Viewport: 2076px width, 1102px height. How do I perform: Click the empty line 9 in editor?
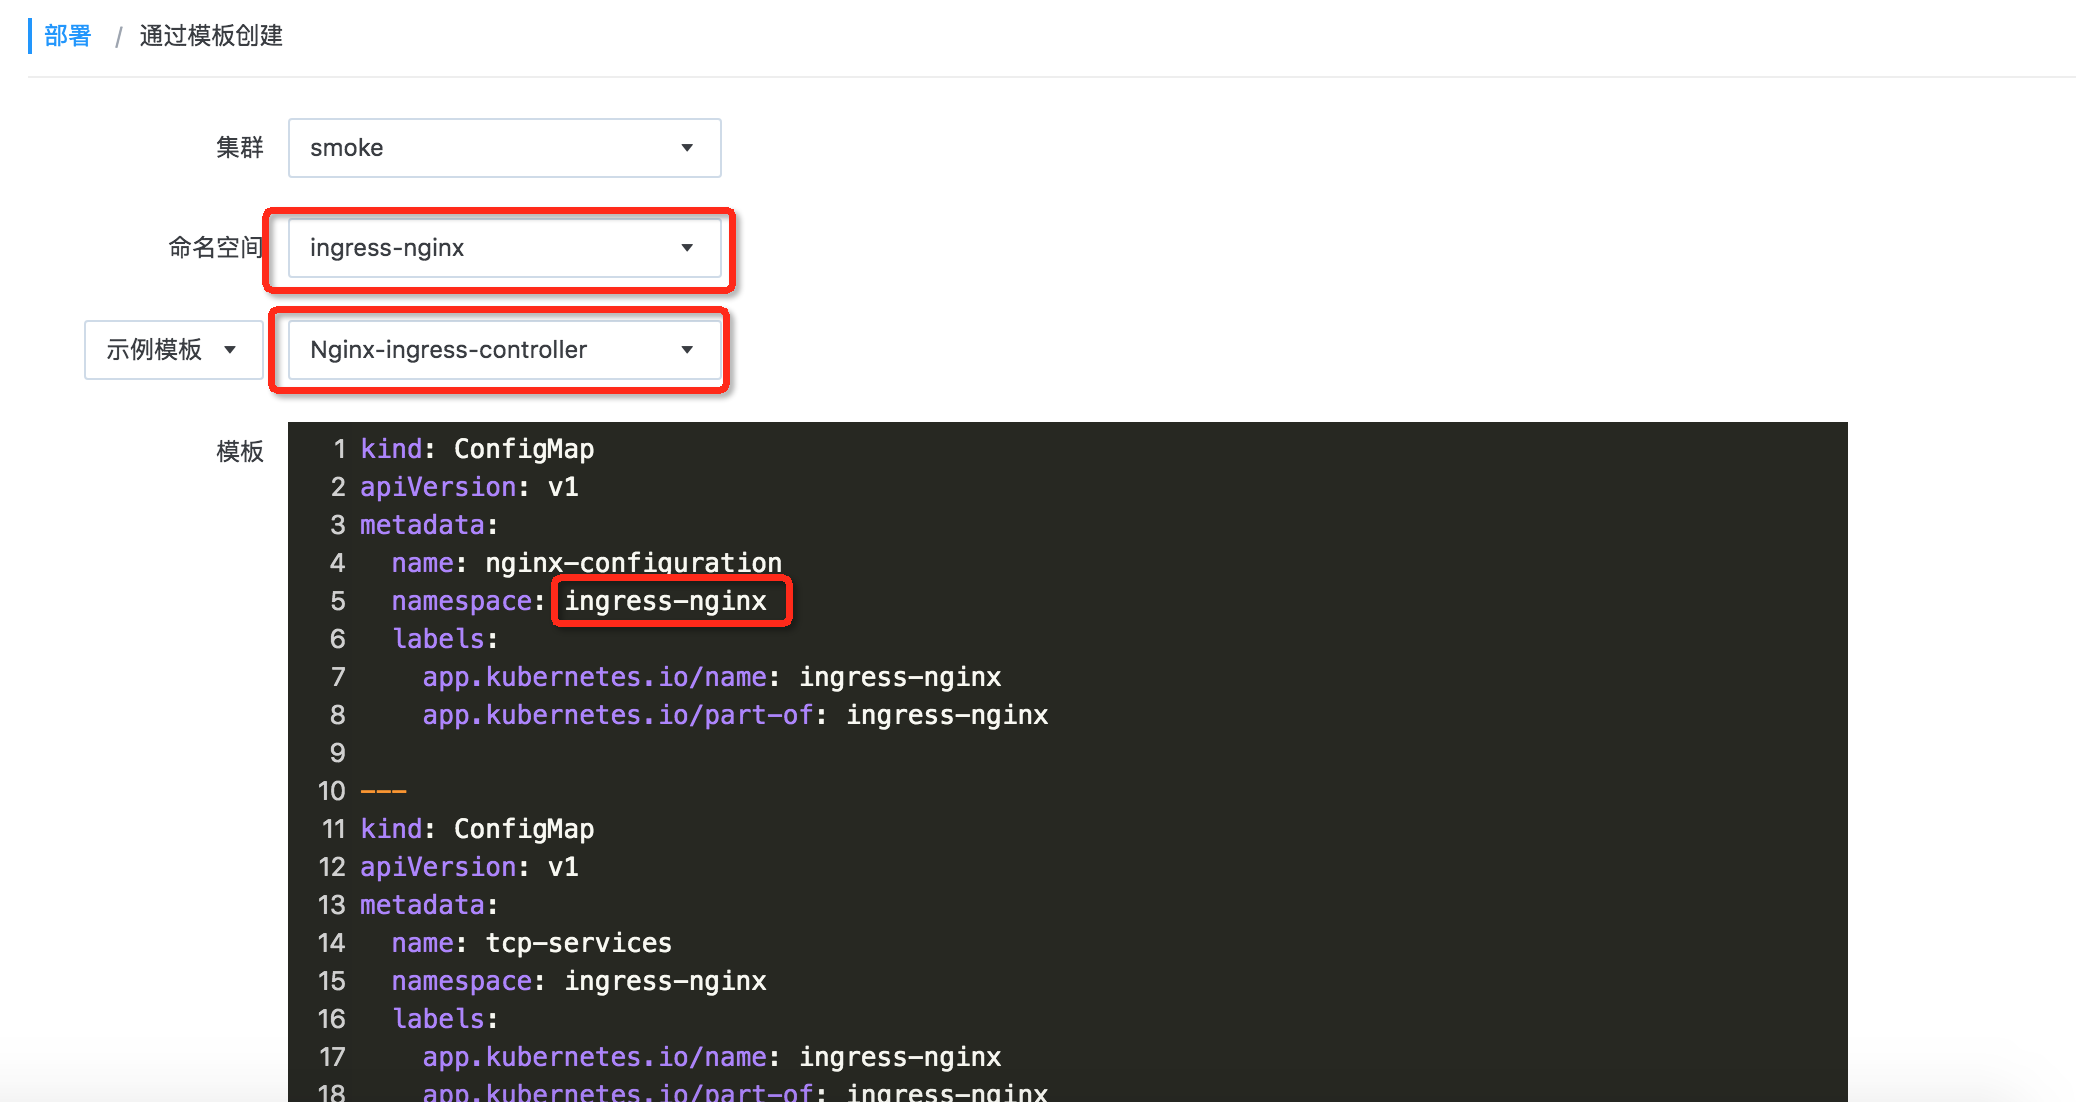pos(700,753)
